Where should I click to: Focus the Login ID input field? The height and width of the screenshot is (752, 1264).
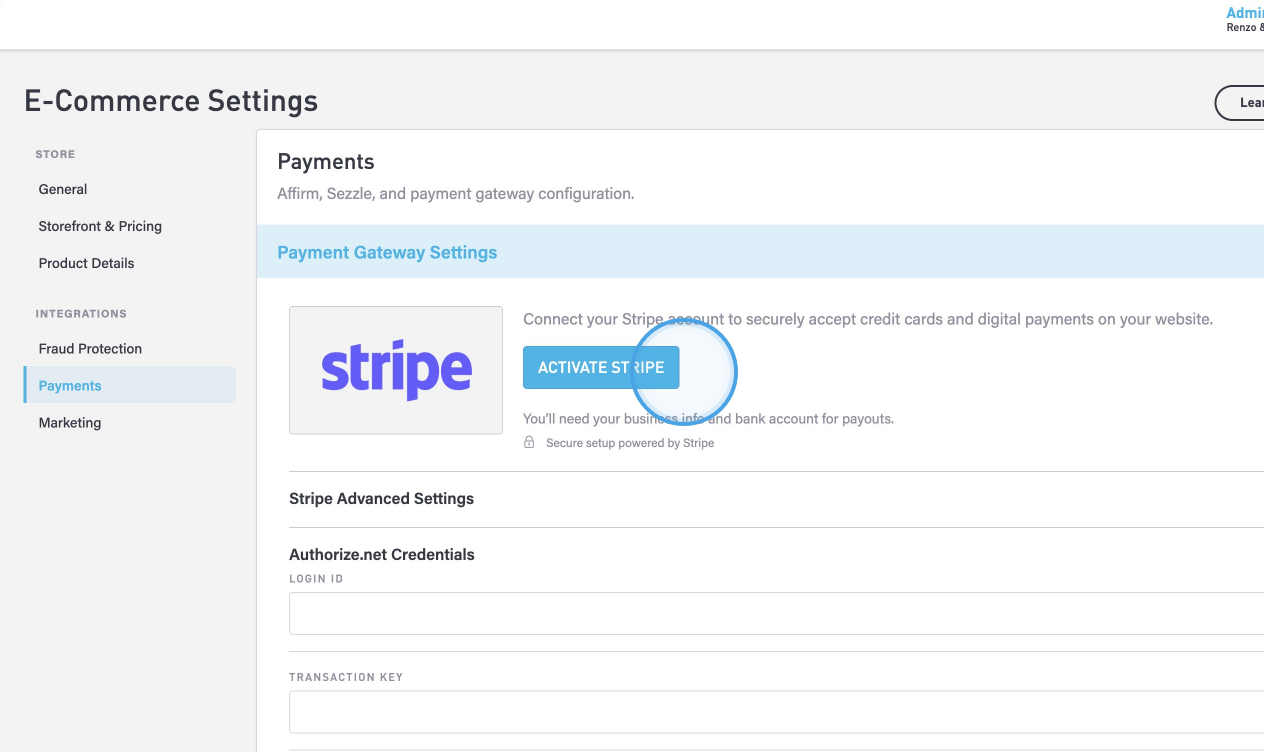[x=776, y=613]
